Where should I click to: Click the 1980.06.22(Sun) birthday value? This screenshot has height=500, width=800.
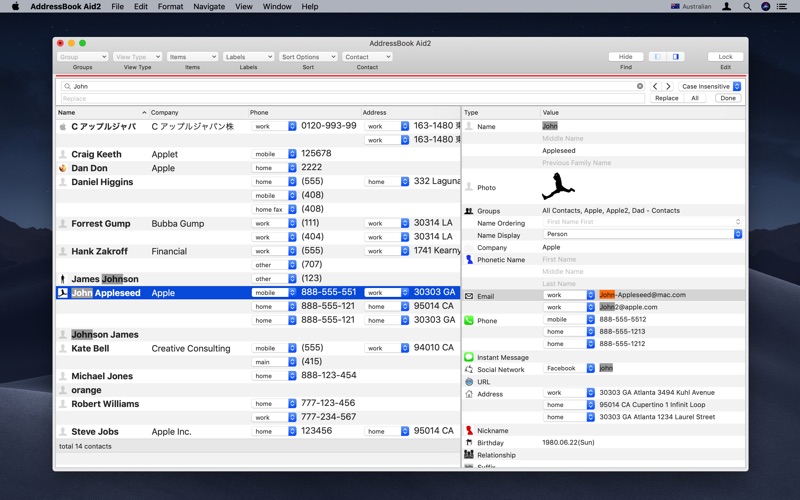pos(568,442)
